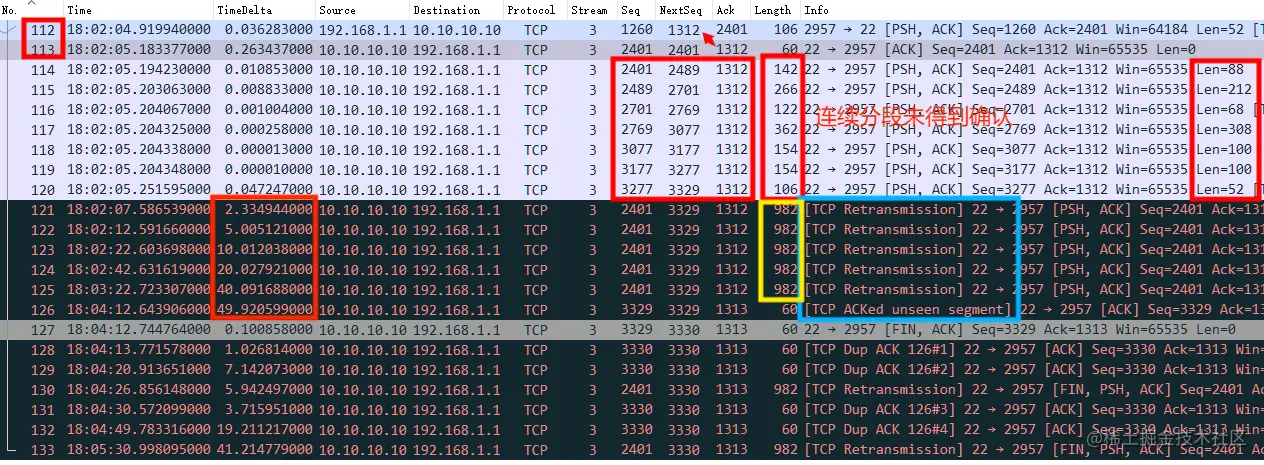This screenshot has width=1264, height=465.
Task: Click TimeDelta value 41.214779000
Action: 263,450
